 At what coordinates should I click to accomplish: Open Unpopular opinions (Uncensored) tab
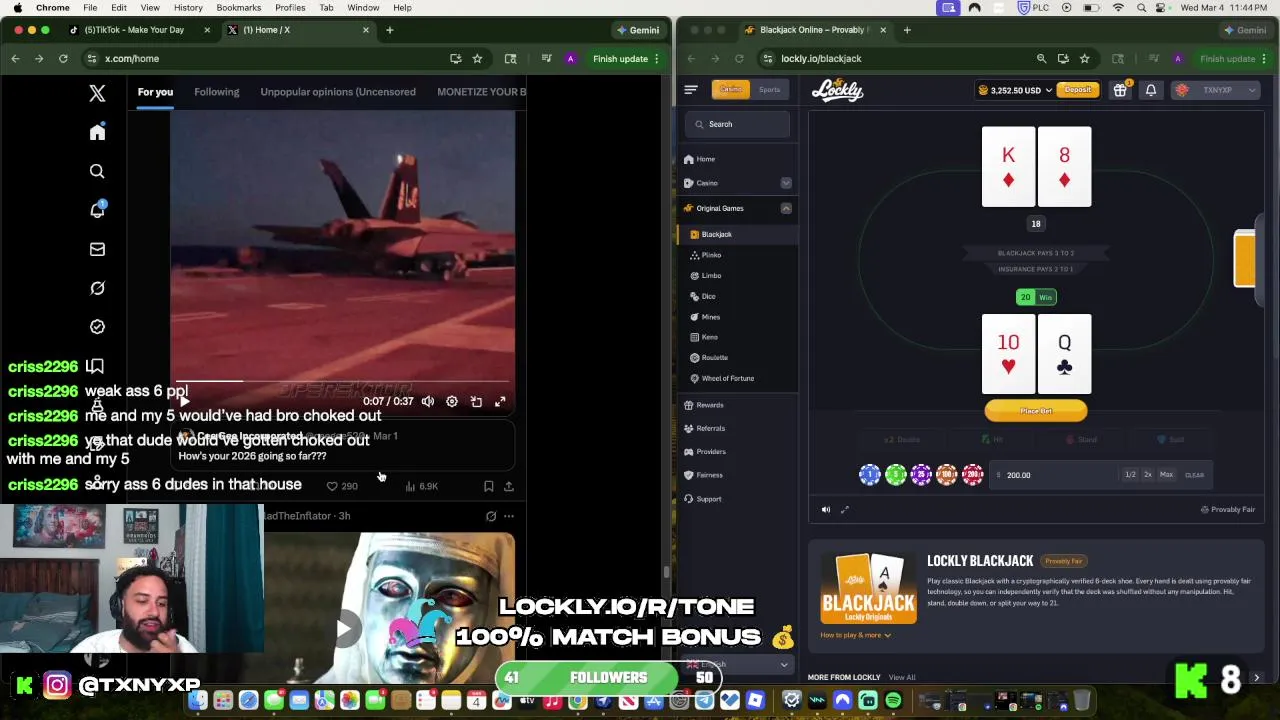(338, 92)
